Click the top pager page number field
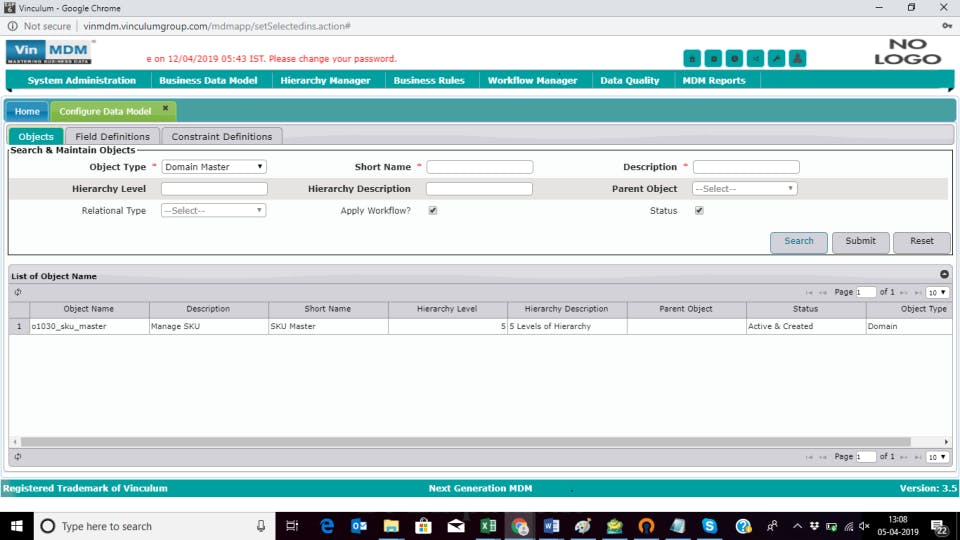The width and height of the screenshot is (960, 540). [x=866, y=293]
